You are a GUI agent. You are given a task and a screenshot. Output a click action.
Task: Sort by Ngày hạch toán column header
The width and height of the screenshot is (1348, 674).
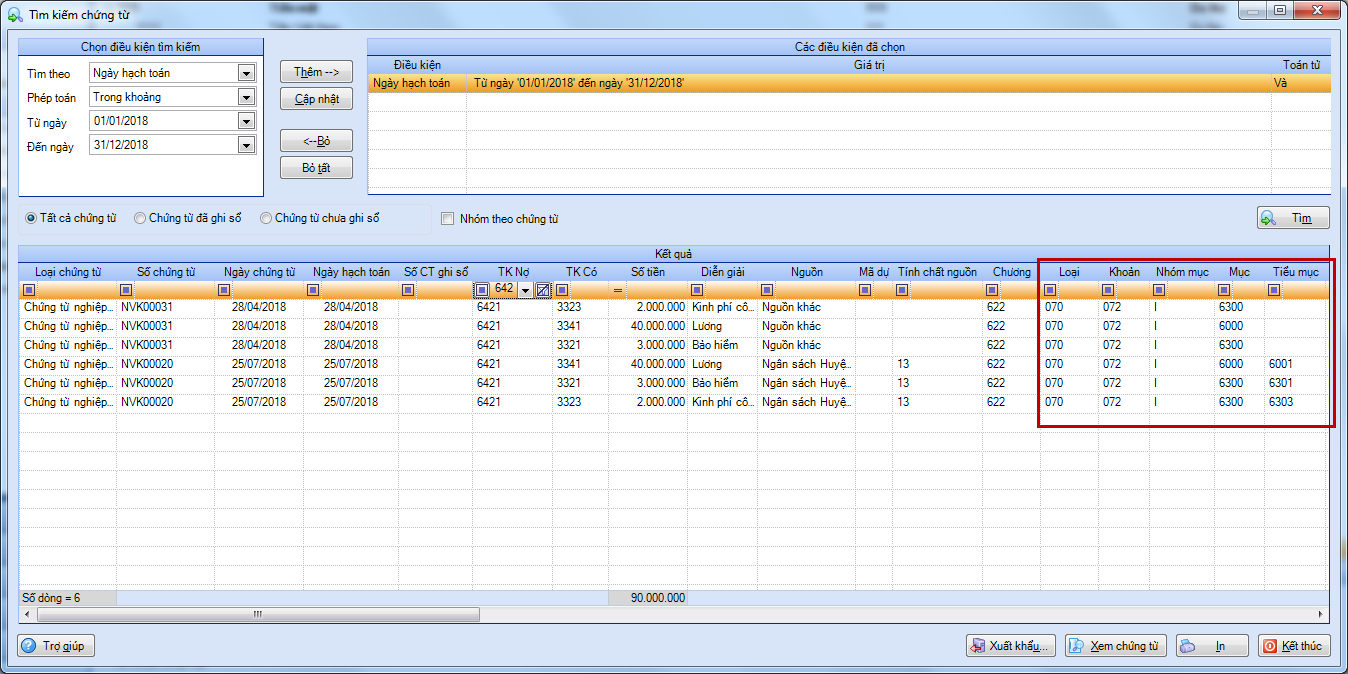[351, 271]
